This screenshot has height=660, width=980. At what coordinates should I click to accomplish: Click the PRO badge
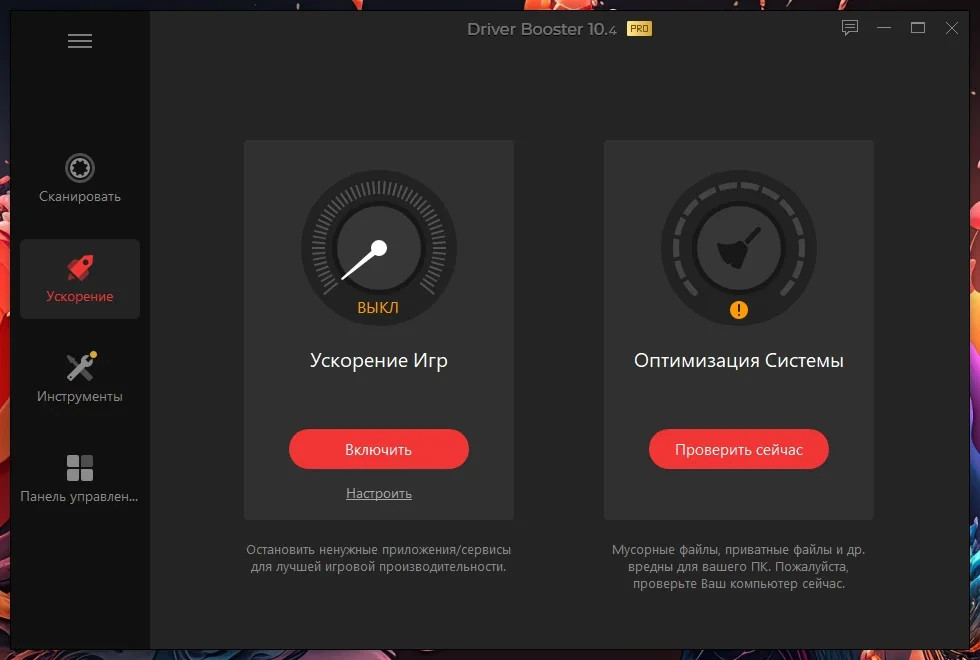[639, 29]
